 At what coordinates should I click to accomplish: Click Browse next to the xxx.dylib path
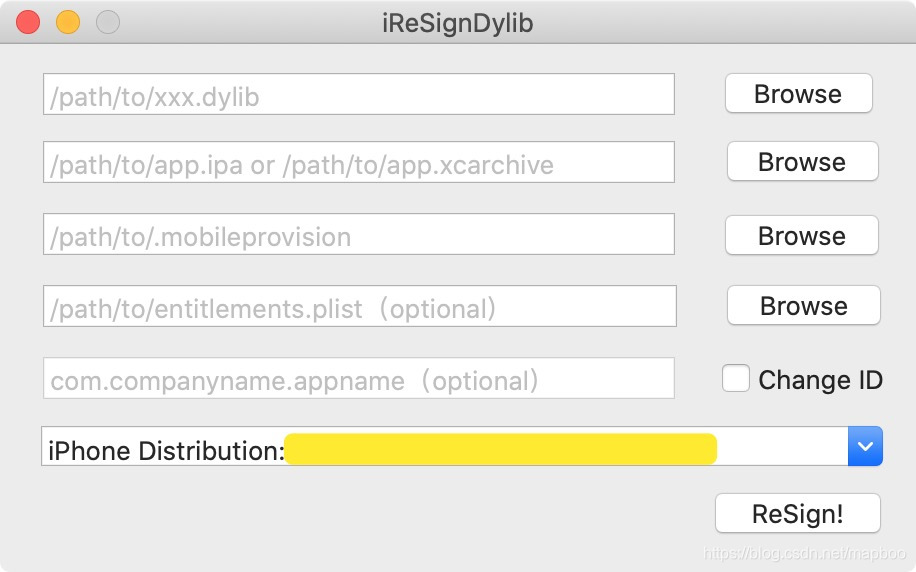799,93
